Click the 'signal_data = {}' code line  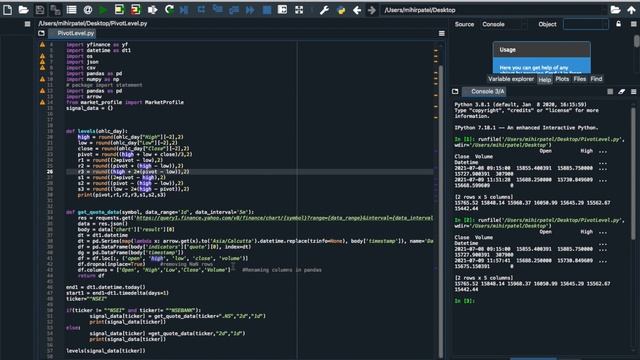tap(89, 108)
